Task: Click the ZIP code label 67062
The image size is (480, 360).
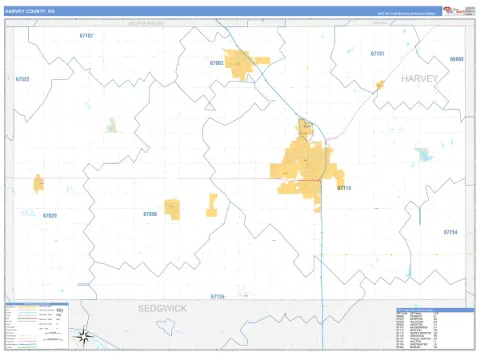Action: point(217,63)
